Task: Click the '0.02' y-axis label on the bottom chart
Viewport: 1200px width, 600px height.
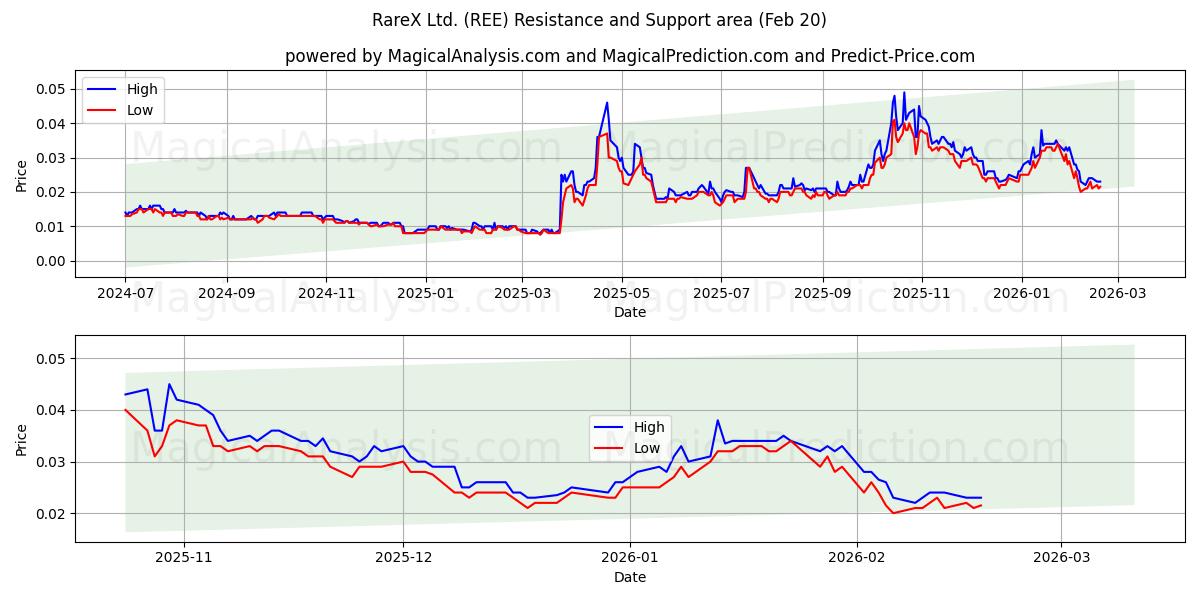Action: (x=52, y=514)
